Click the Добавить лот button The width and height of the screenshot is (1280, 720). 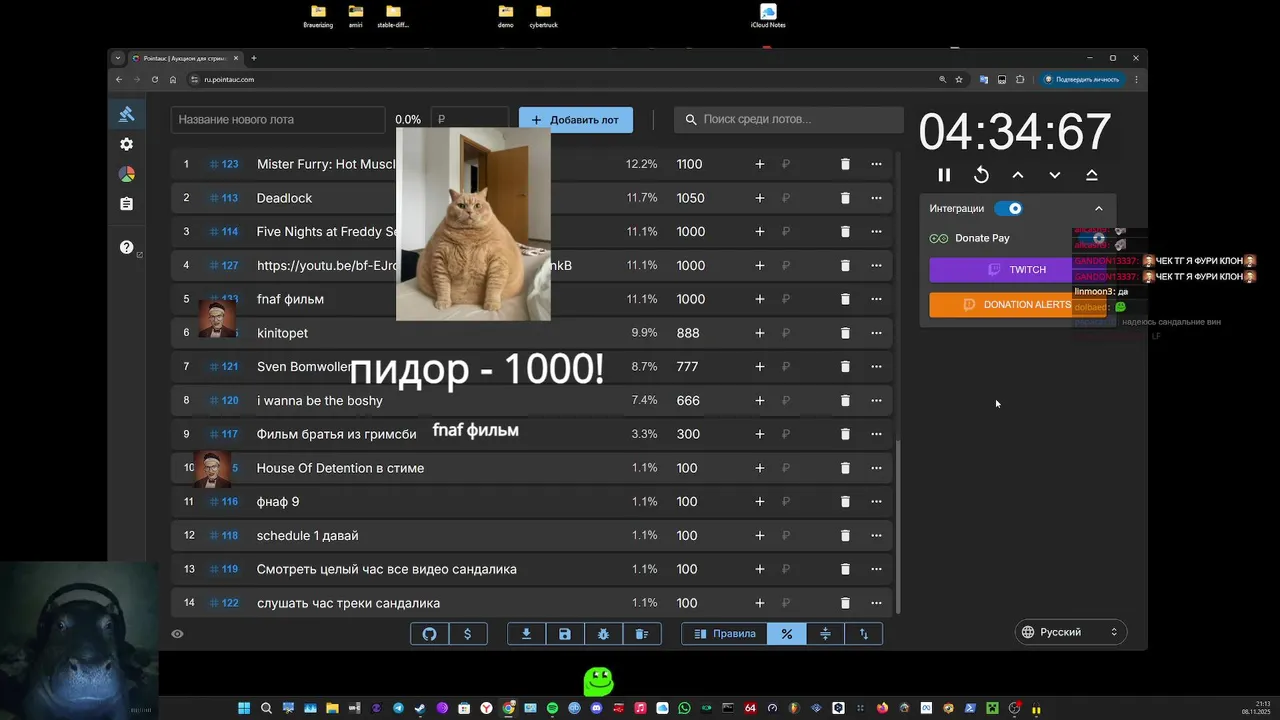point(576,119)
